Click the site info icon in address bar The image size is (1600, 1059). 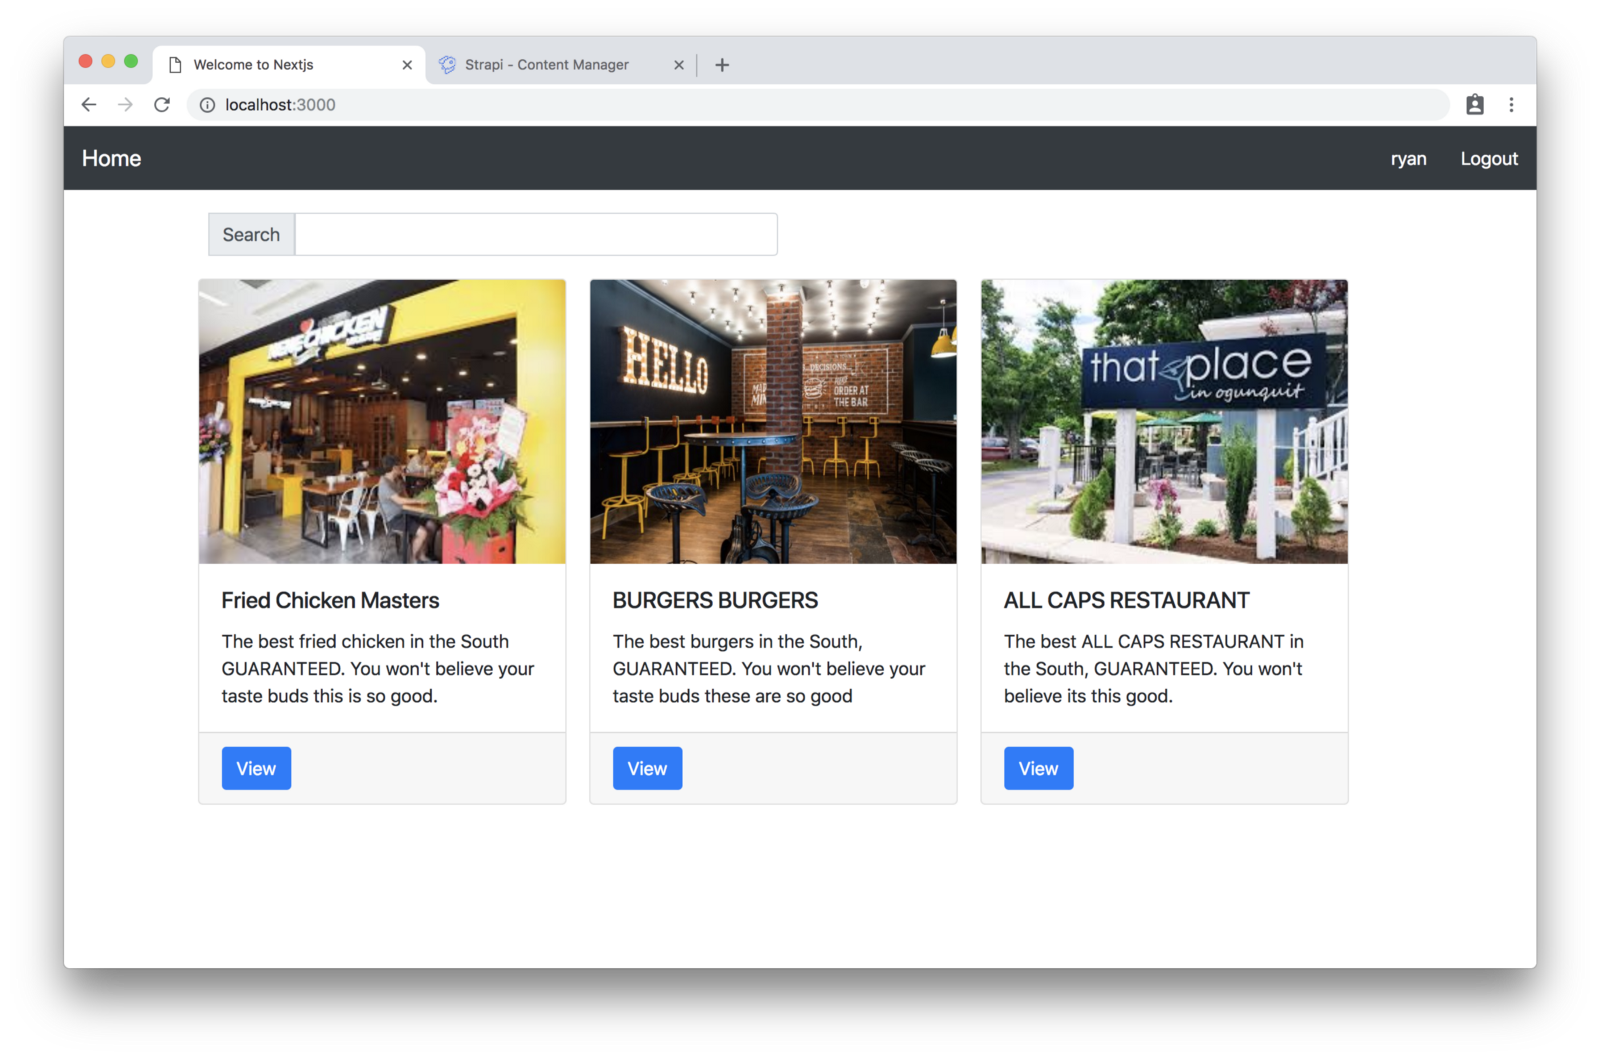(207, 105)
